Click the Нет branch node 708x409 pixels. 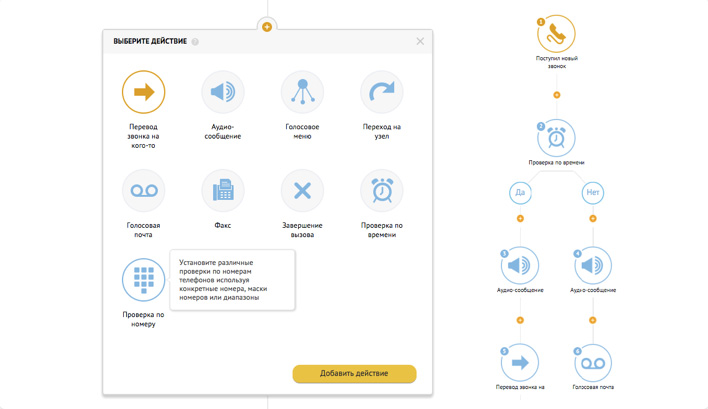pyautogui.click(x=593, y=192)
